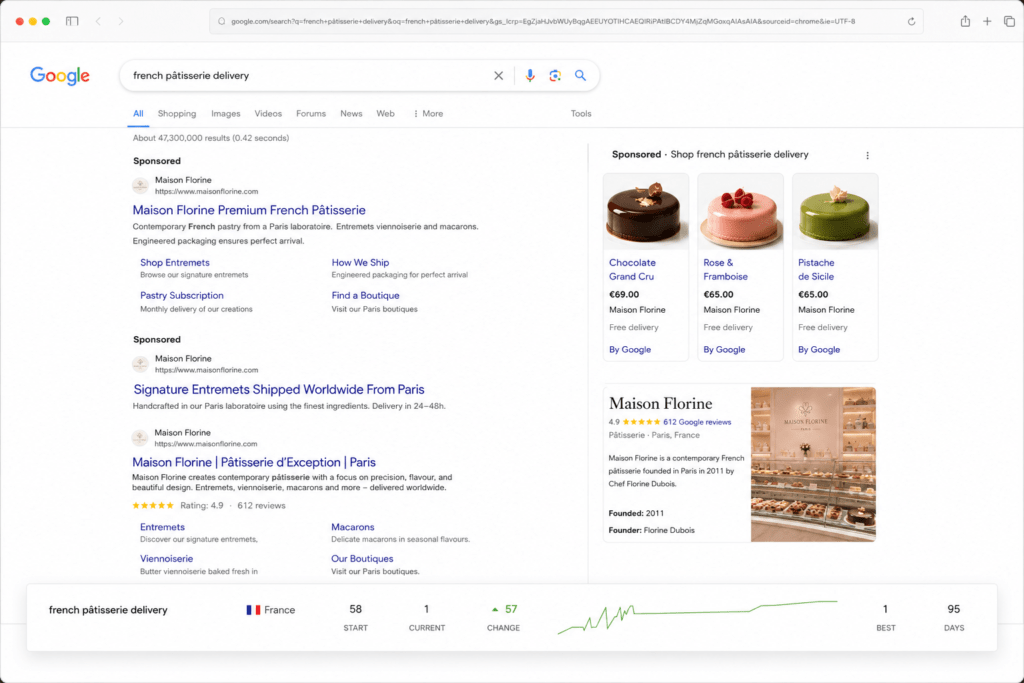This screenshot has height=683, width=1024.
Task: Open Signature Entremets Shipped Worldwide From Paris
Action: [x=279, y=390]
